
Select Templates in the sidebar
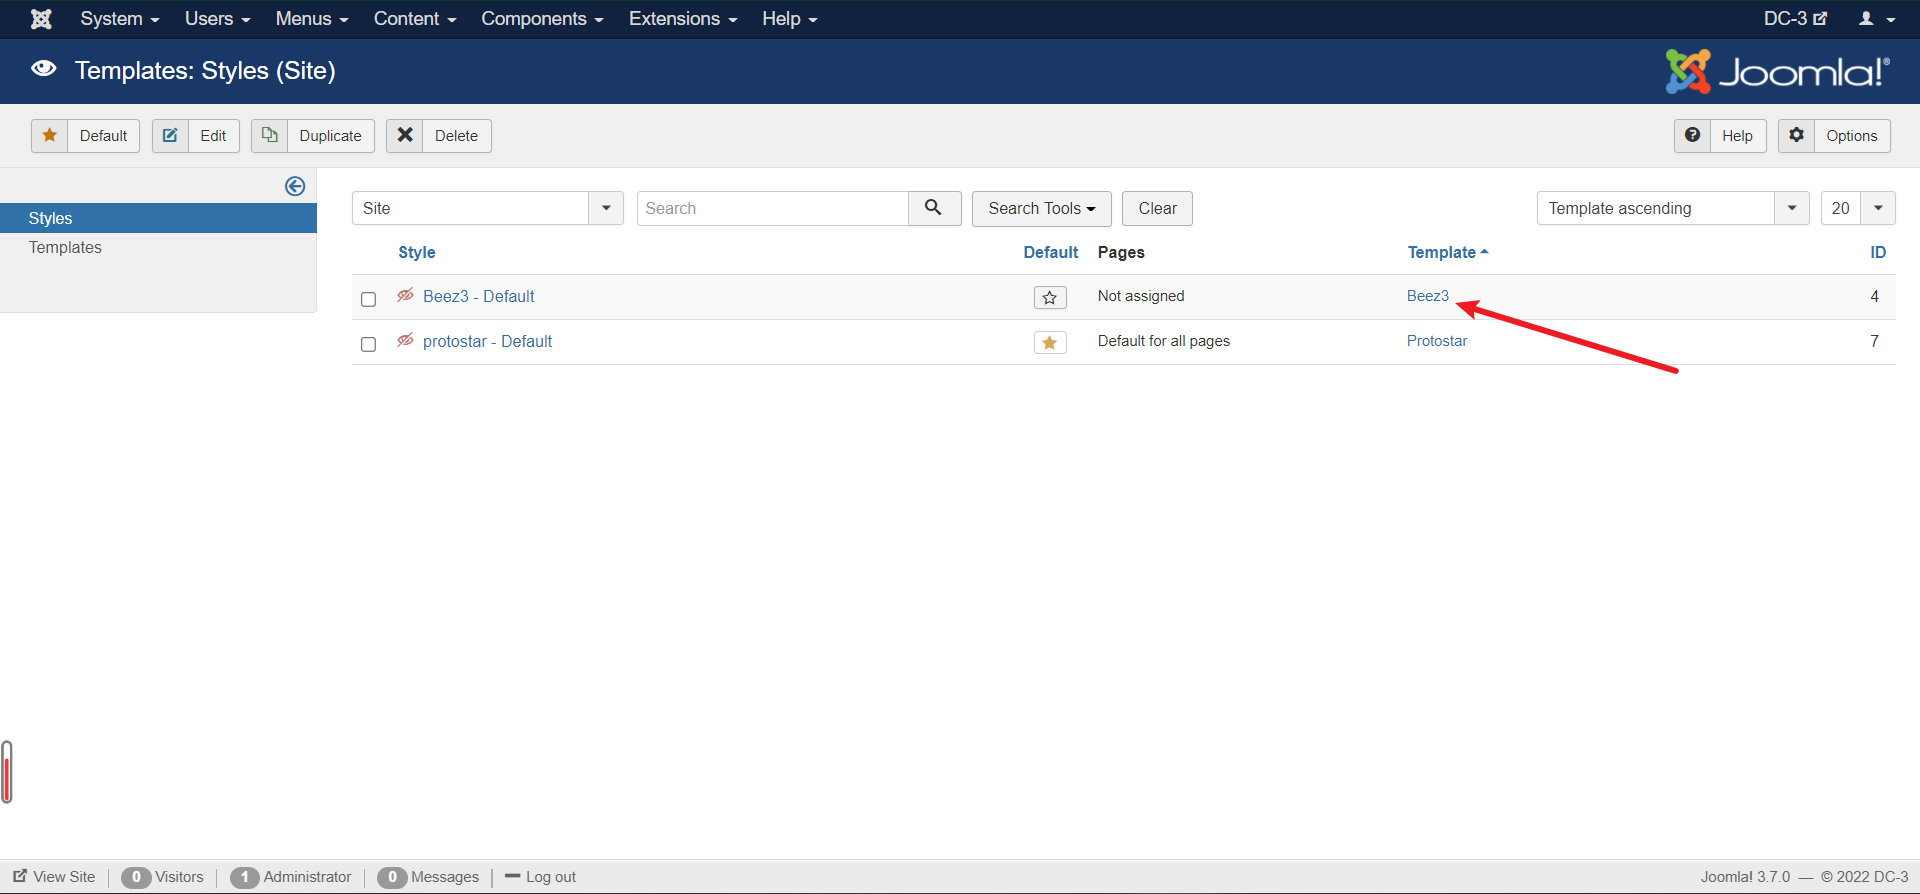(65, 247)
